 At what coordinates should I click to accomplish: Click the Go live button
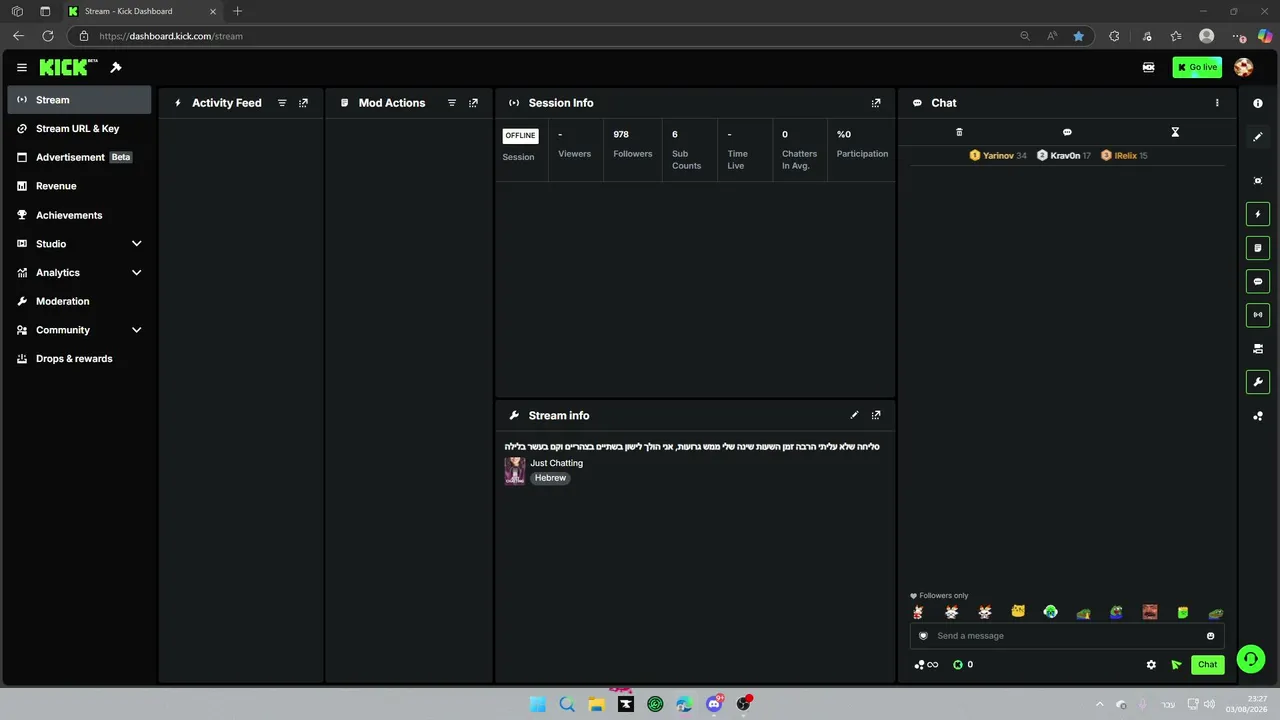[x=1197, y=67]
